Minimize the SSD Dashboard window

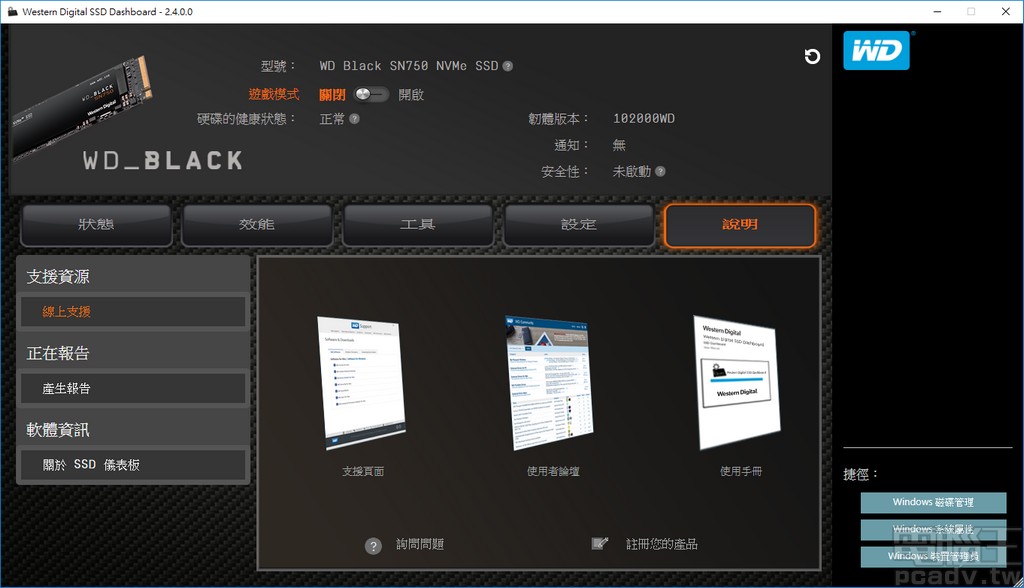click(x=937, y=12)
